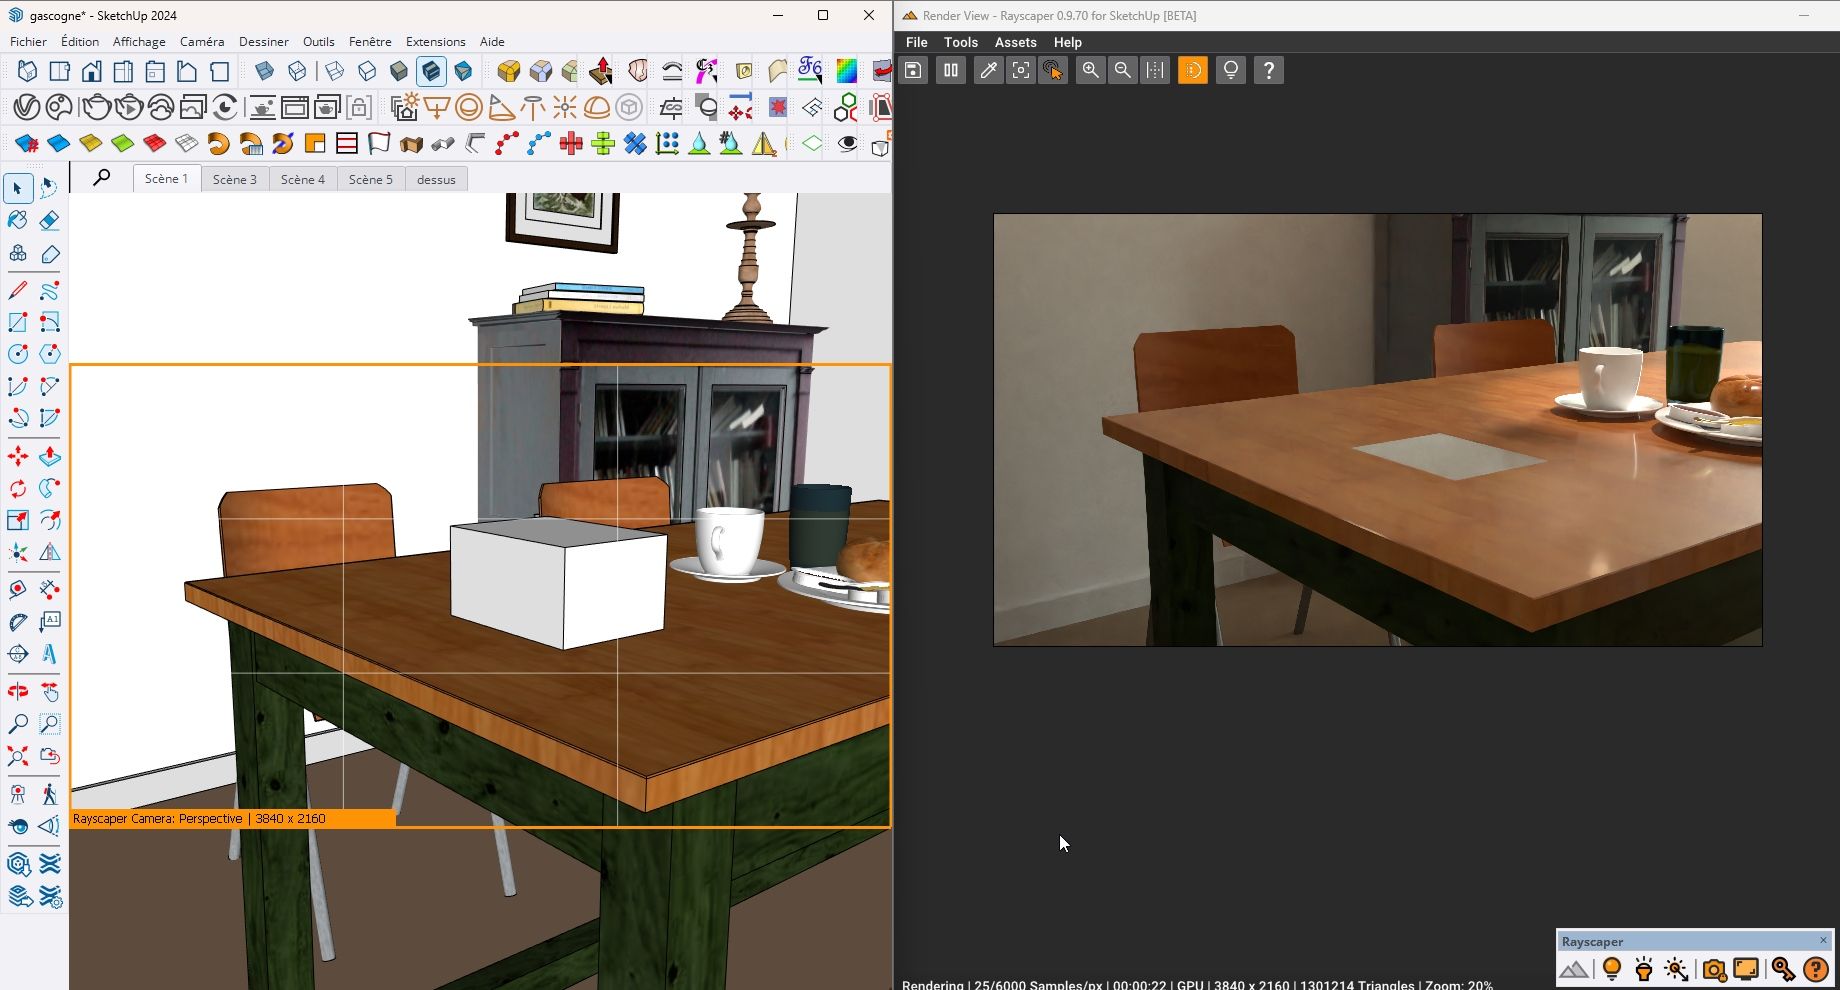Screen dimensions: 1840x990
Task: Switch to the Scène 4 tab
Action: pos(302,179)
